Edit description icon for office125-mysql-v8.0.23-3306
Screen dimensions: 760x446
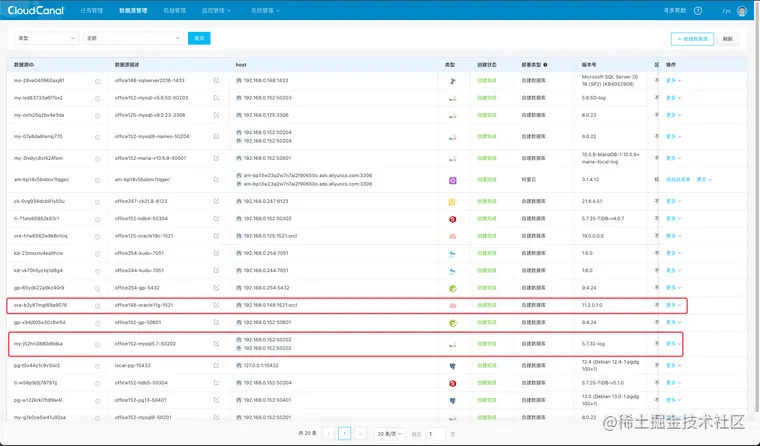[x=216, y=115]
